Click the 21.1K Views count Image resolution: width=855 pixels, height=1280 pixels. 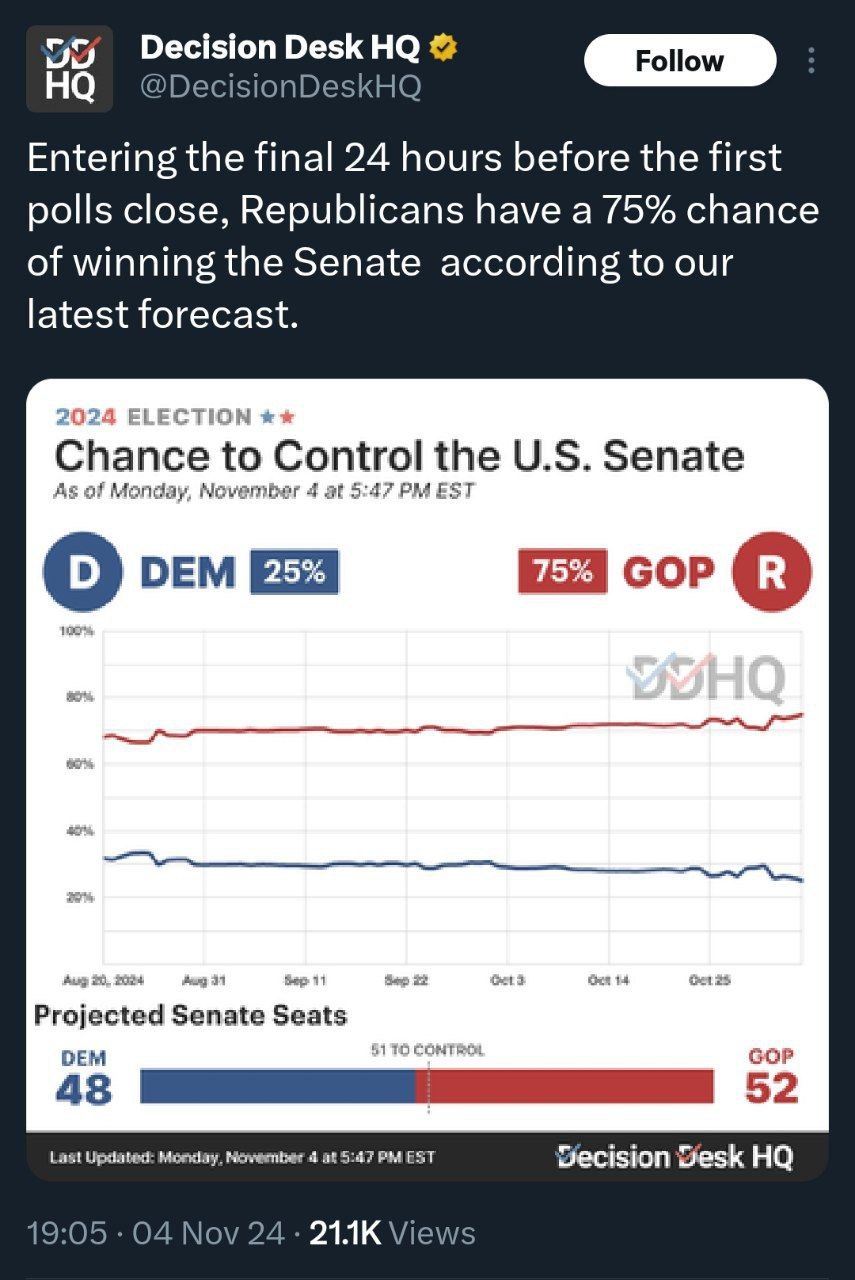pyautogui.click(x=394, y=1233)
